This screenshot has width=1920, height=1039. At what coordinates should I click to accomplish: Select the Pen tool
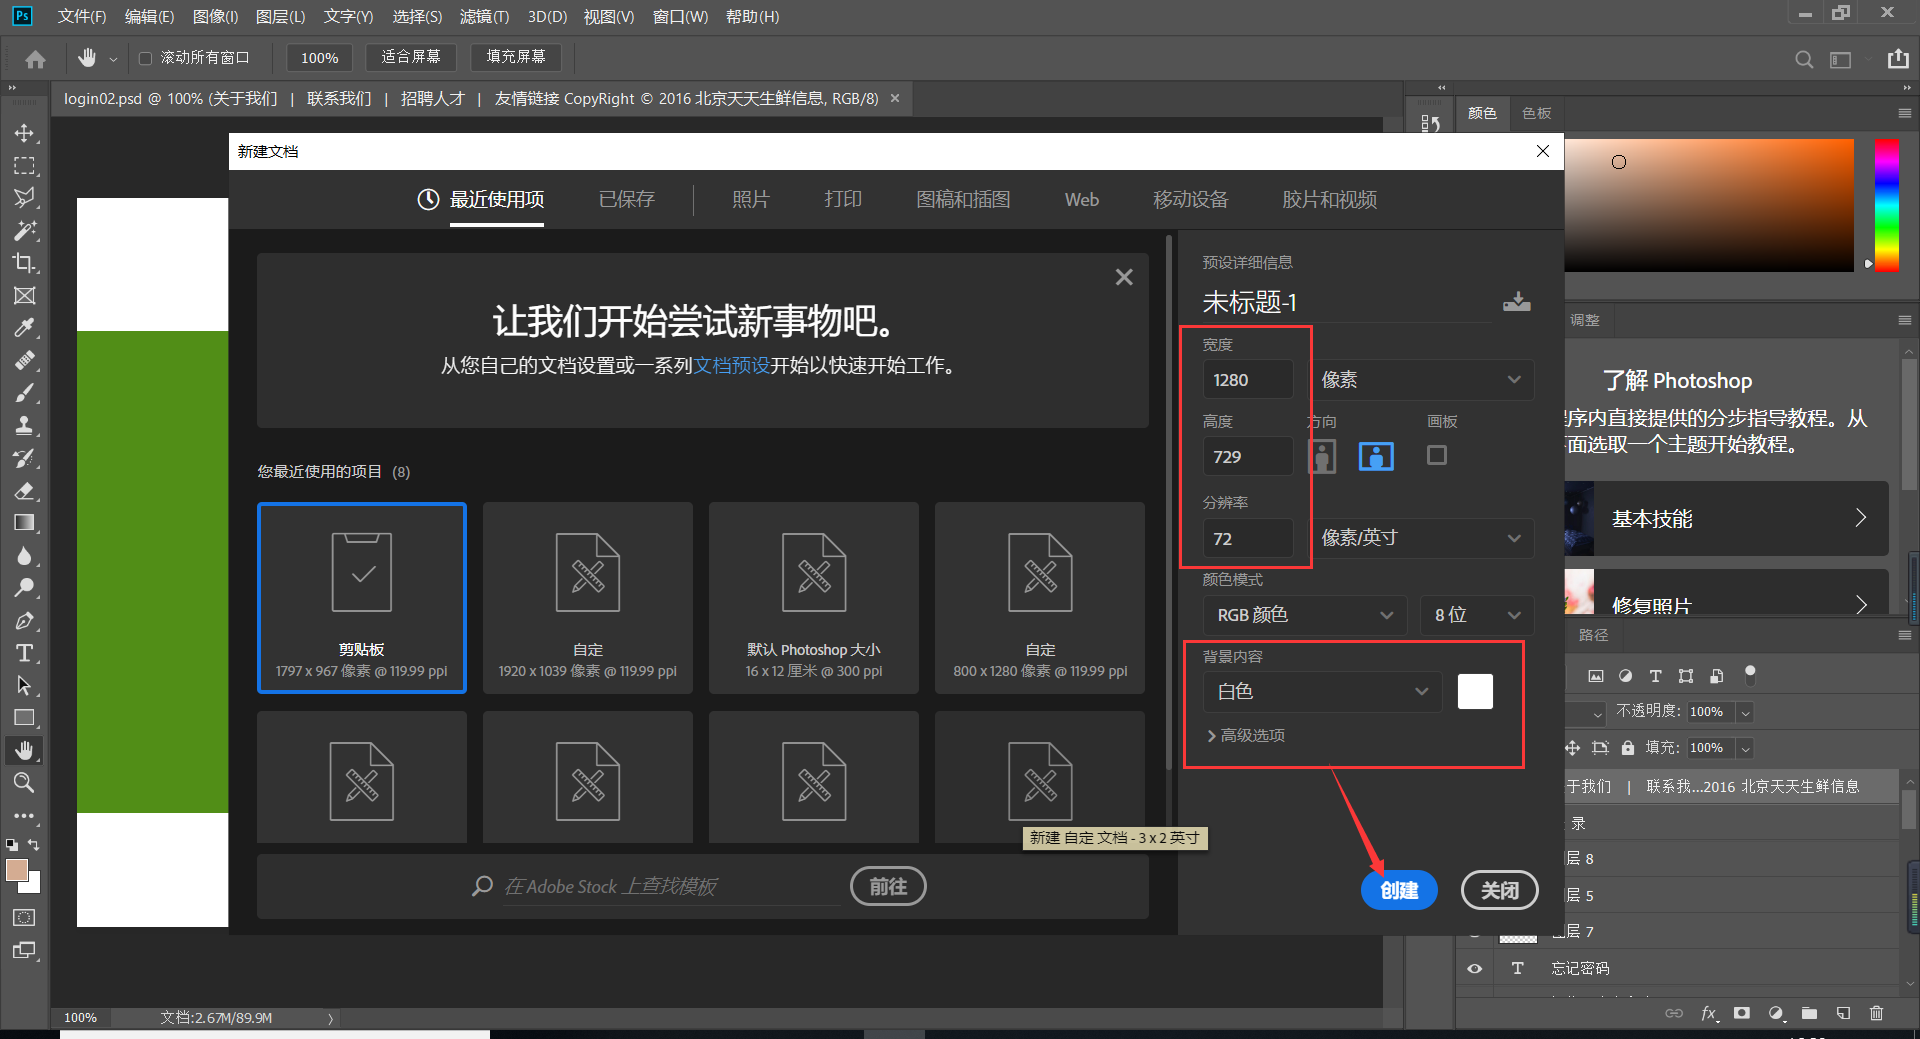24,621
